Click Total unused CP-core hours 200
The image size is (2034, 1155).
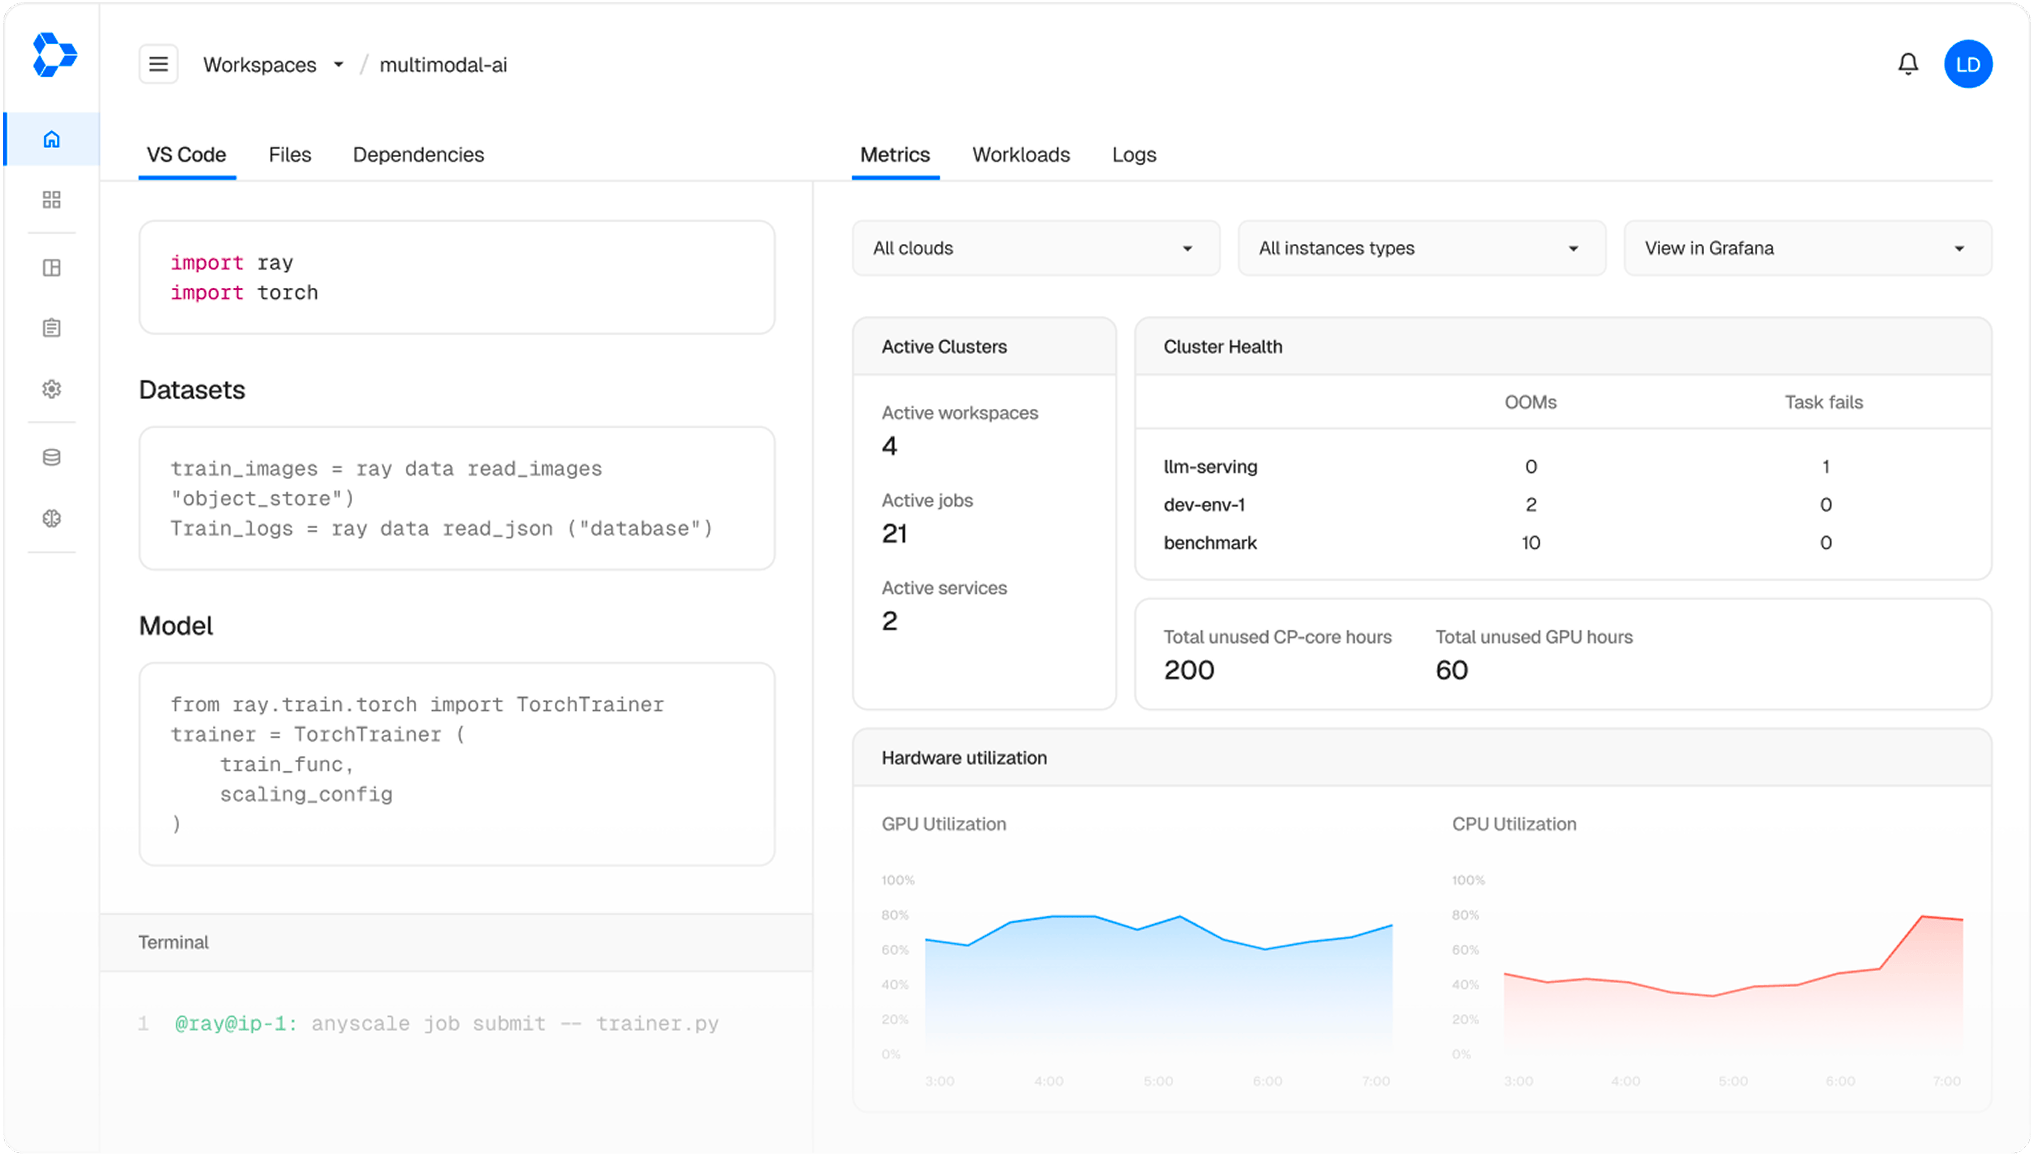(x=1189, y=670)
